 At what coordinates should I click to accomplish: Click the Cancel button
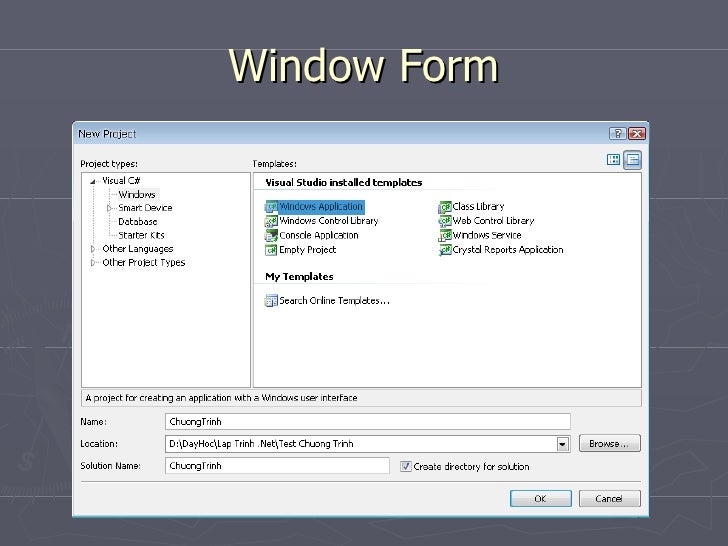click(x=609, y=499)
